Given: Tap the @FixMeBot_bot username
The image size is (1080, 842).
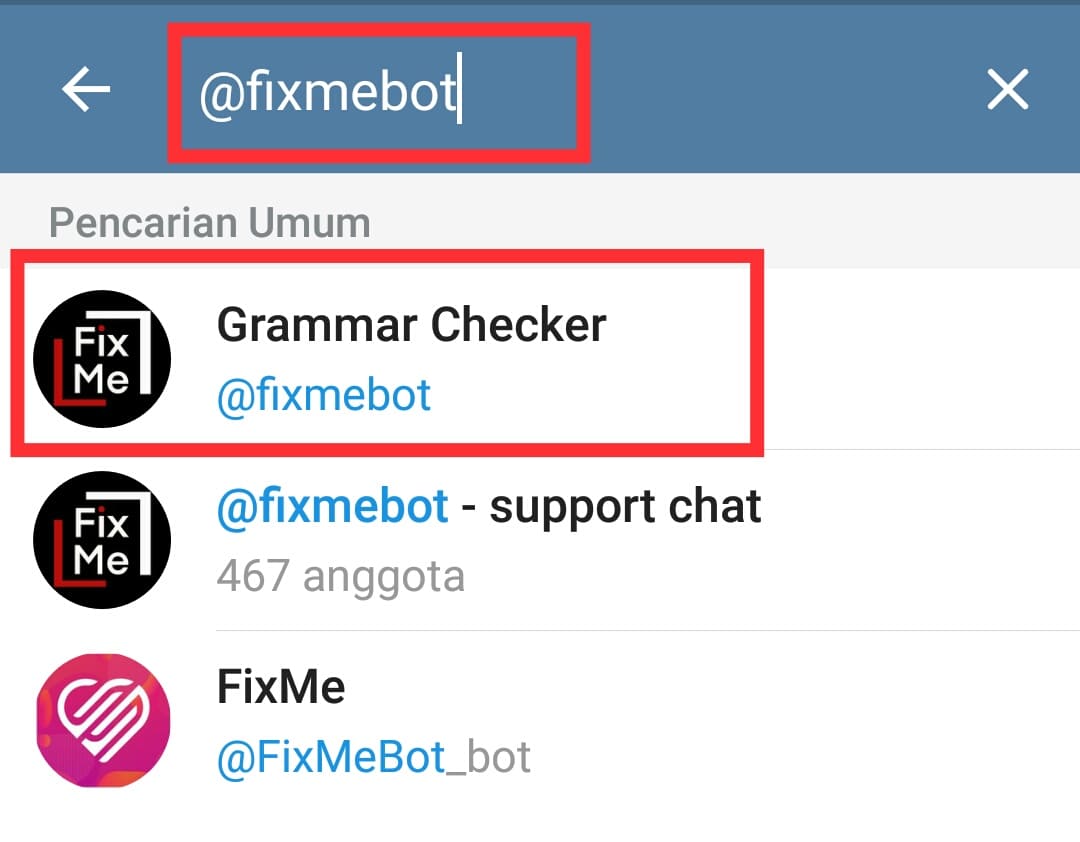Looking at the screenshot, I should pos(372,757).
